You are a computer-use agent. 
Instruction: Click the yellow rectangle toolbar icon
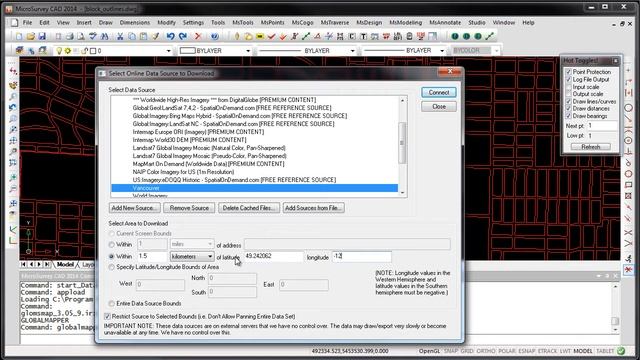(x=260, y=36)
